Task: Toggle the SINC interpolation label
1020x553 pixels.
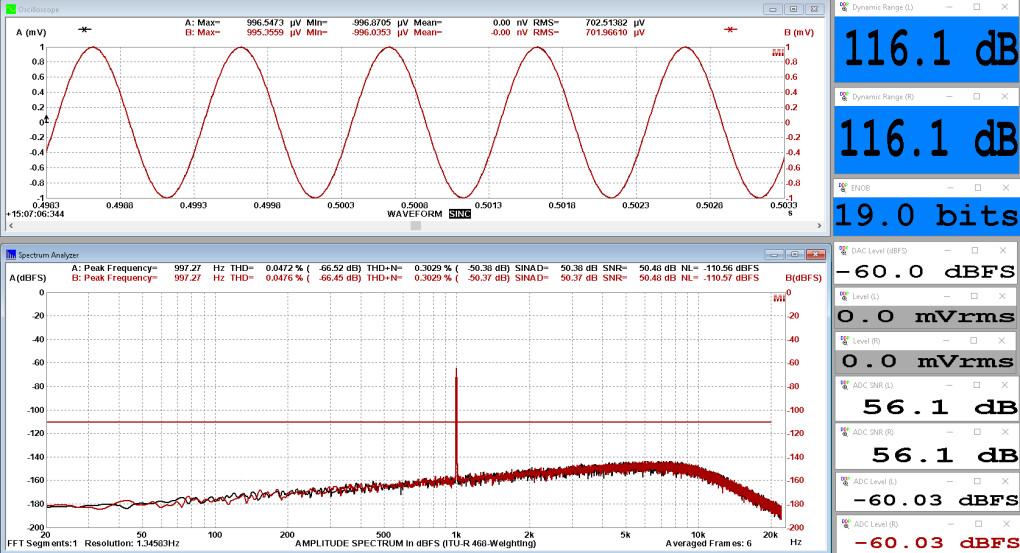Action: (x=459, y=214)
